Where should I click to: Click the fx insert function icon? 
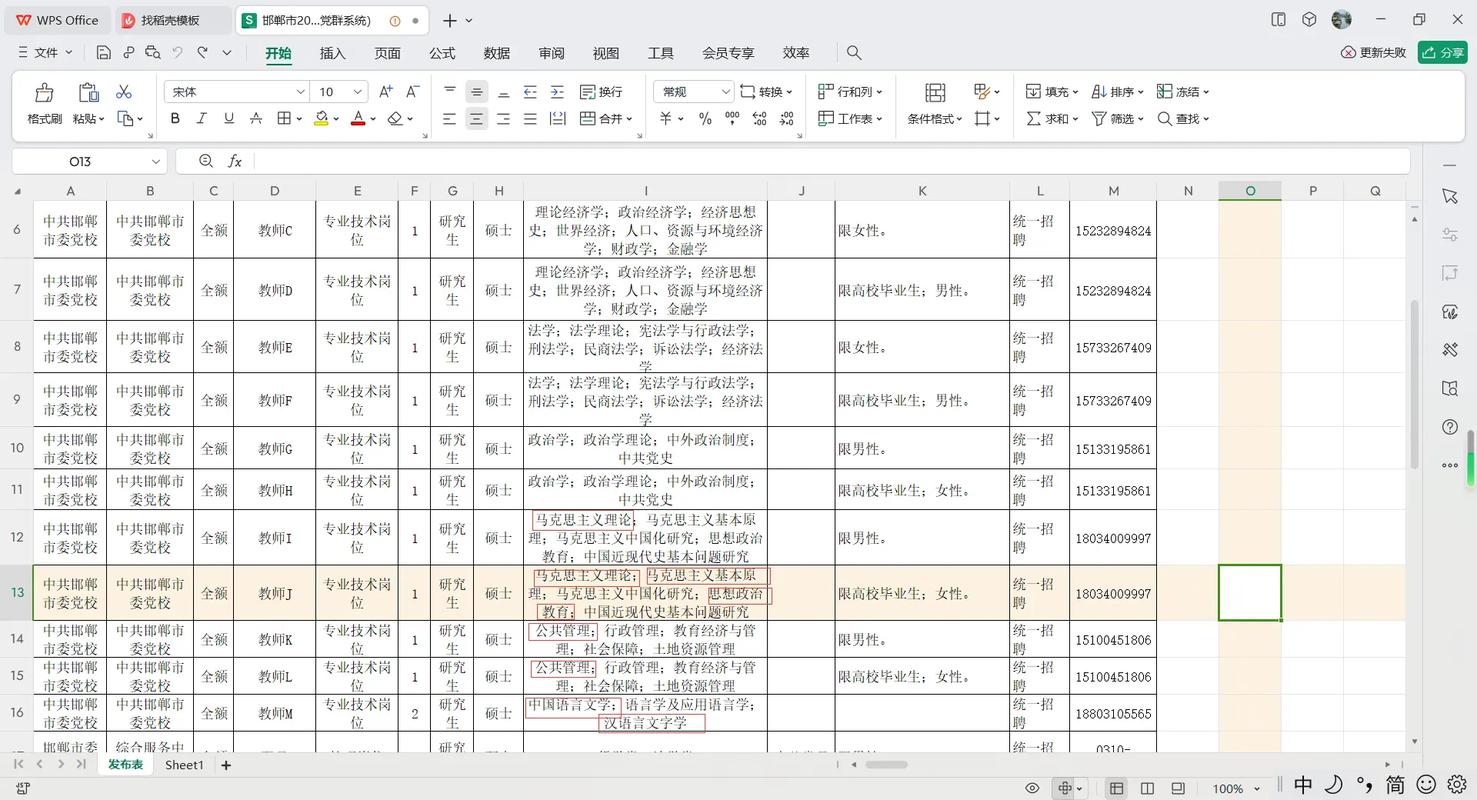click(x=235, y=161)
